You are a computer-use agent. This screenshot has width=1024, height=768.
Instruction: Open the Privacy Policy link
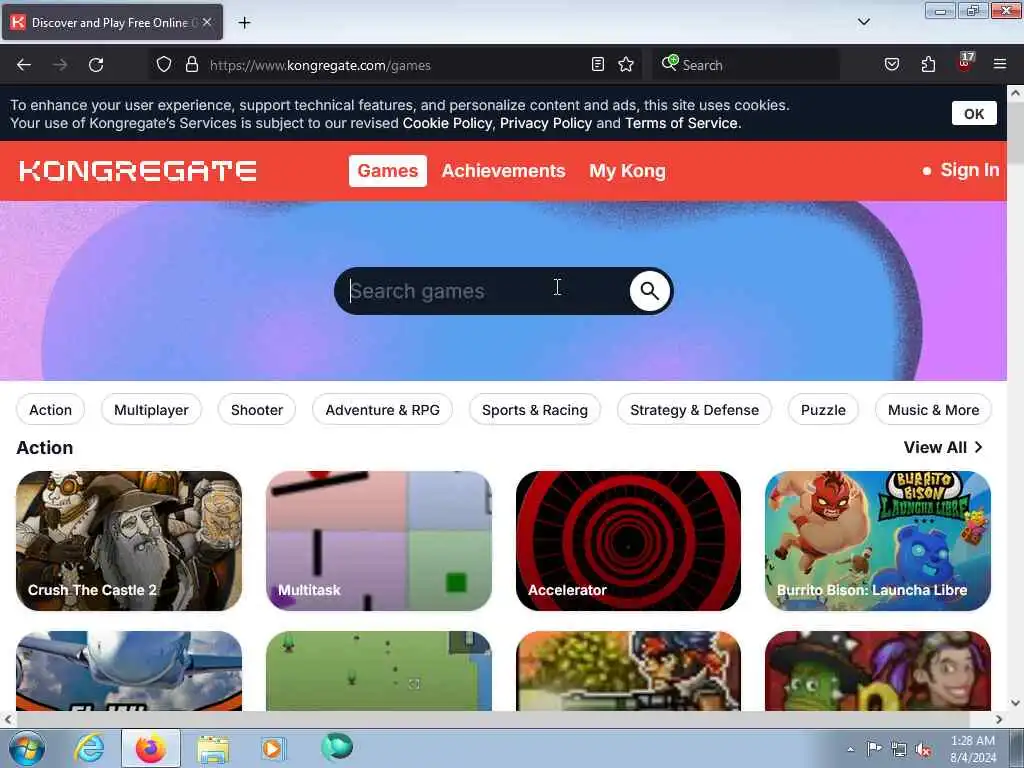pyautogui.click(x=546, y=123)
